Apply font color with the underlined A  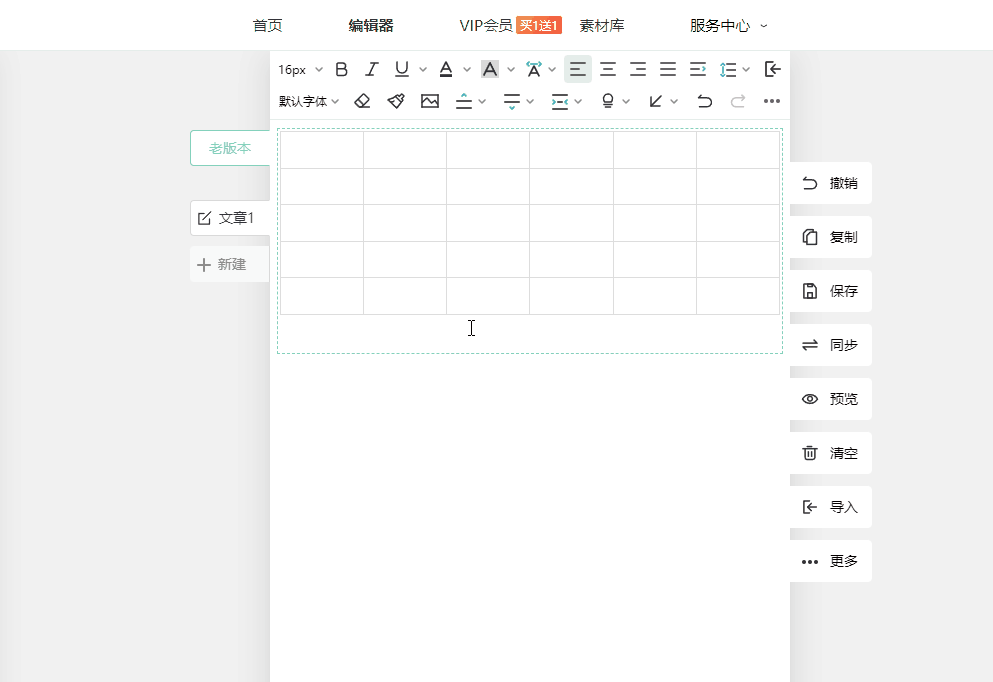click(x=446, y=69)
